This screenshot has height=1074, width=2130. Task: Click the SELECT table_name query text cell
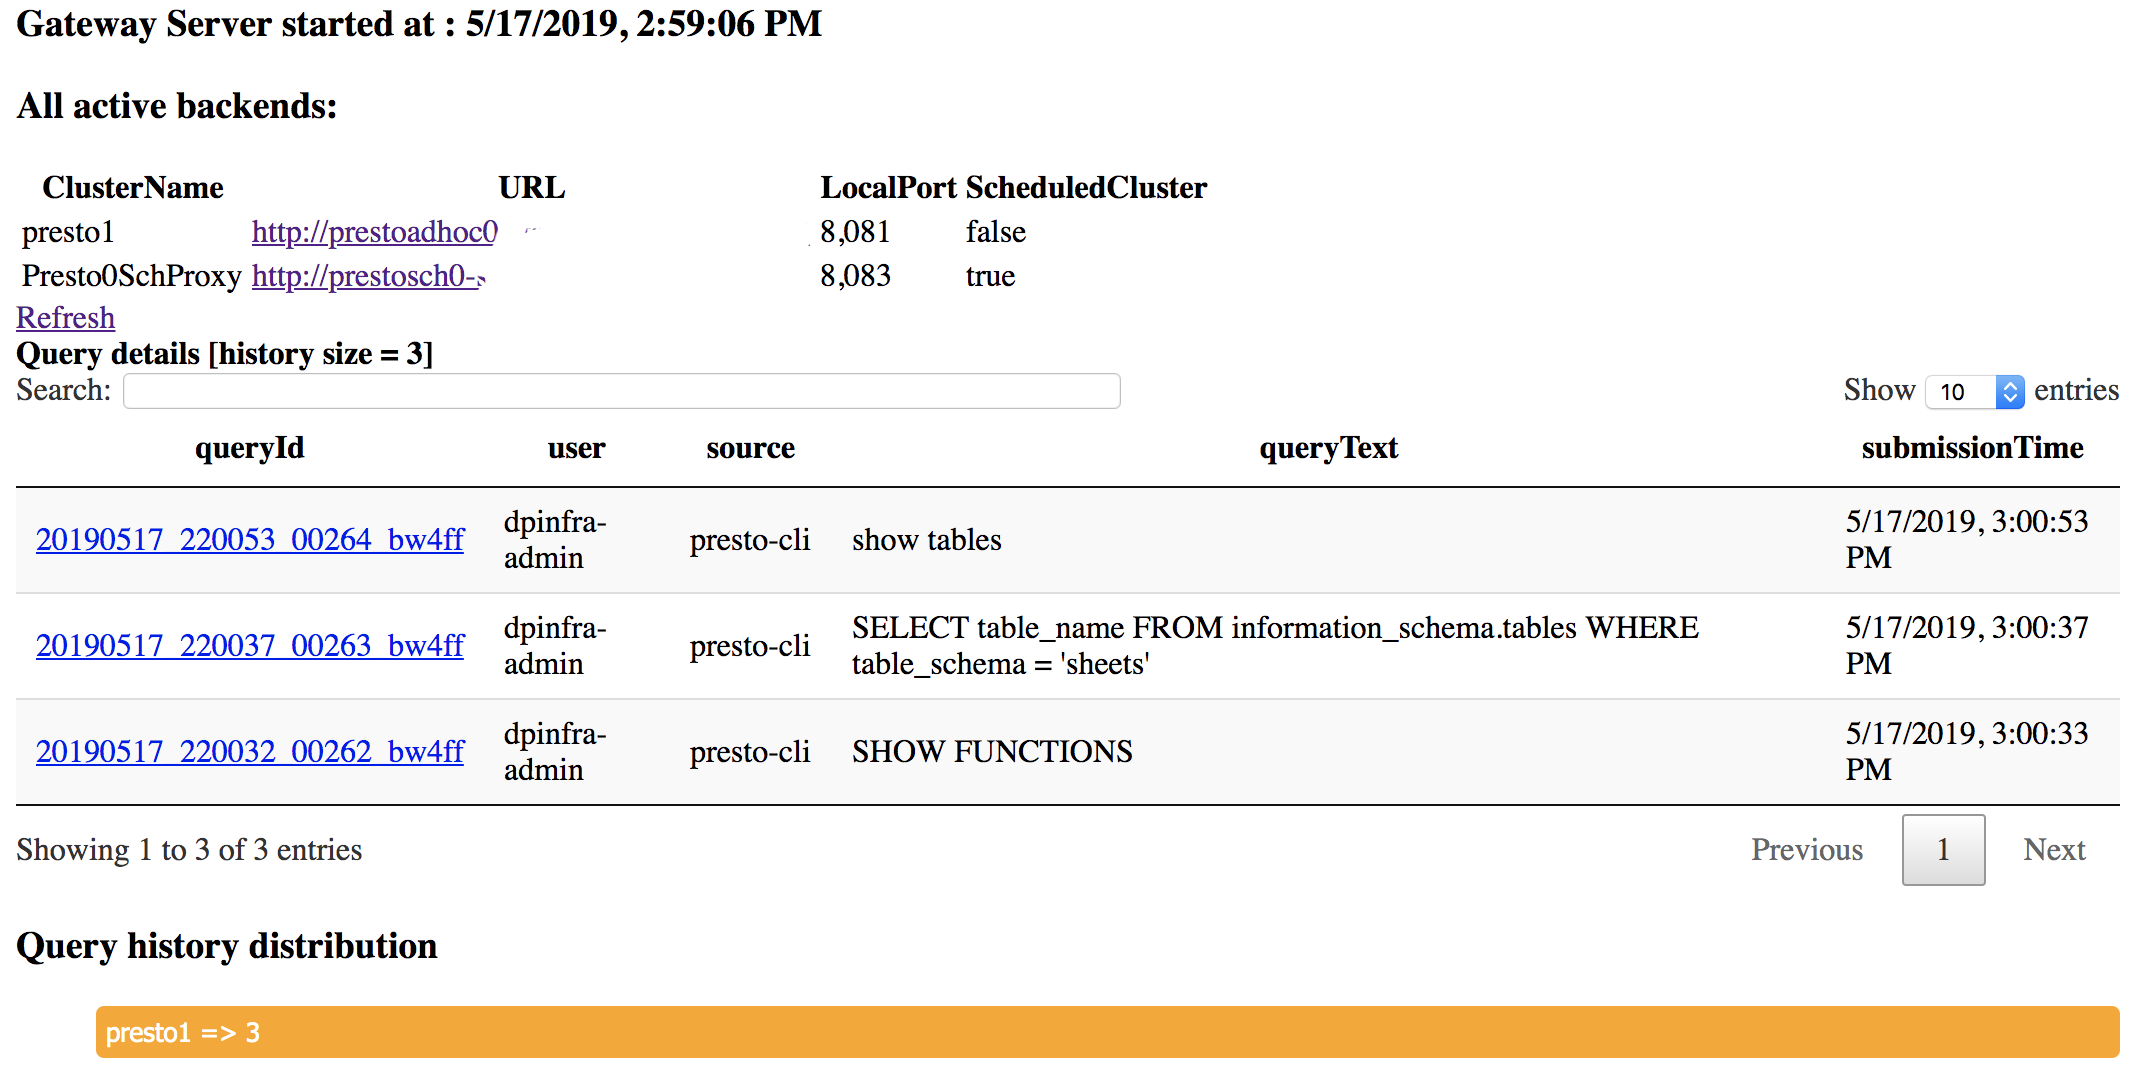pyautogui.click(x=1274, y=646)
